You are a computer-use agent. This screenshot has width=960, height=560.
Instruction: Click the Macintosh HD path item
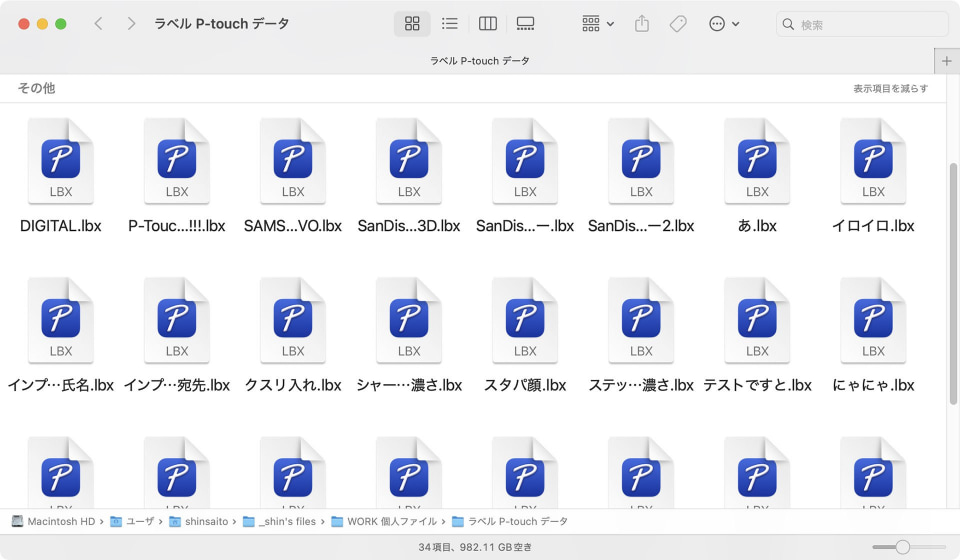coord(54,521)
